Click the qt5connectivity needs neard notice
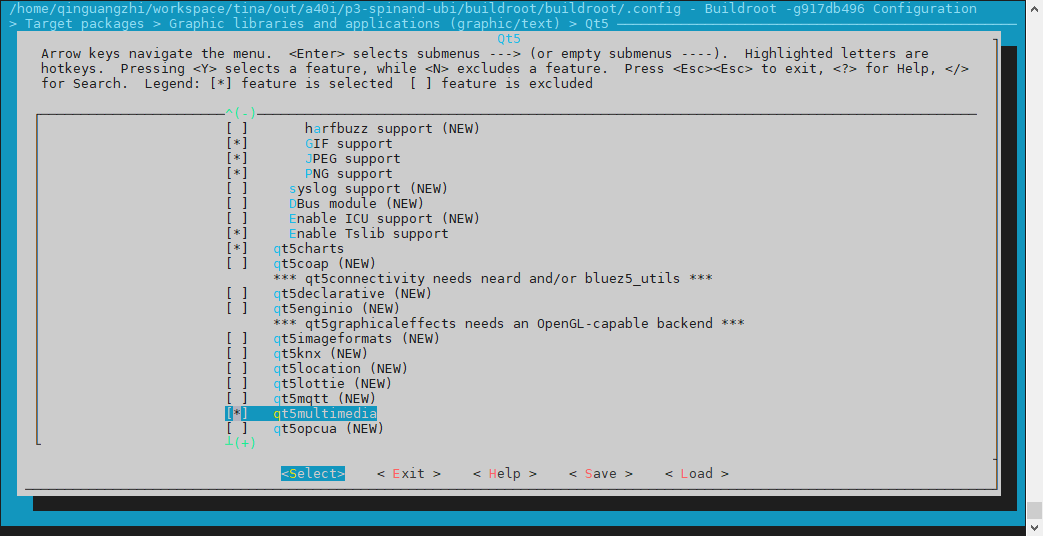 click(493, 279)
